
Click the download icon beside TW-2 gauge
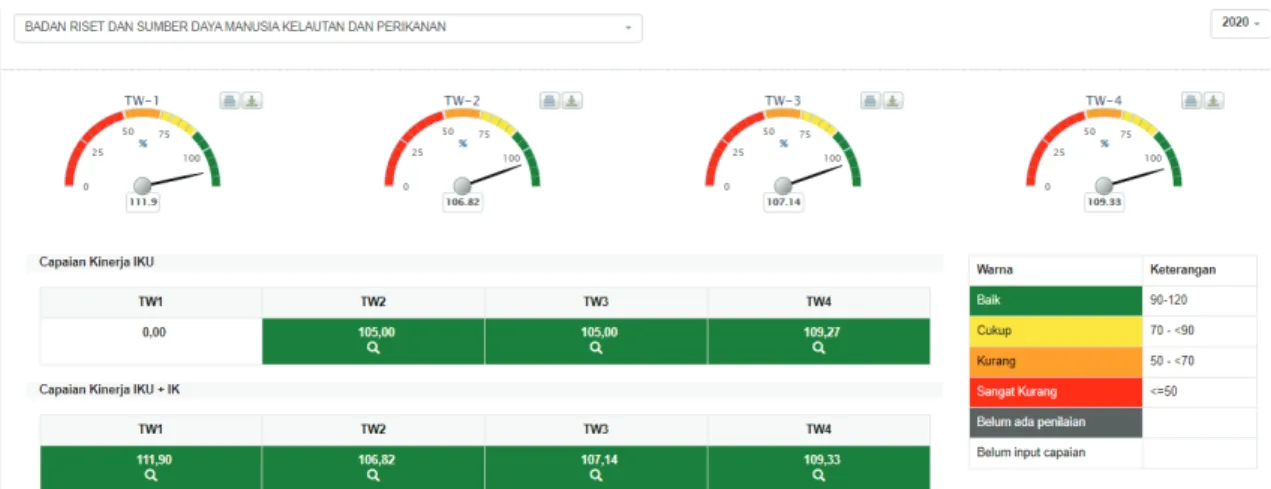(x=572, y=101)
